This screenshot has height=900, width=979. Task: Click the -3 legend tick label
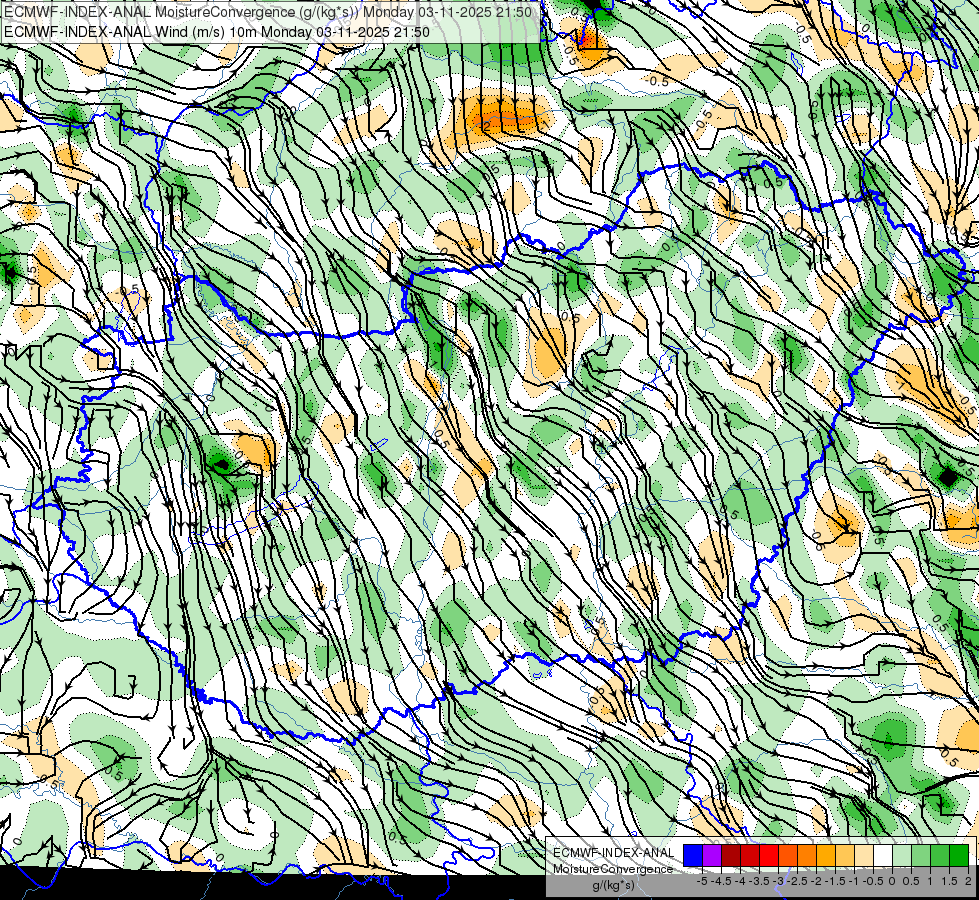(x=778, y=881)
